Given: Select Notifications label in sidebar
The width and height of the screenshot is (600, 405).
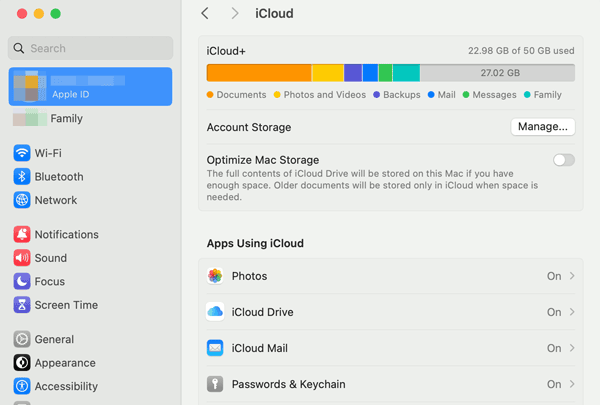Looking at the screenshot, I should (67, 234).
